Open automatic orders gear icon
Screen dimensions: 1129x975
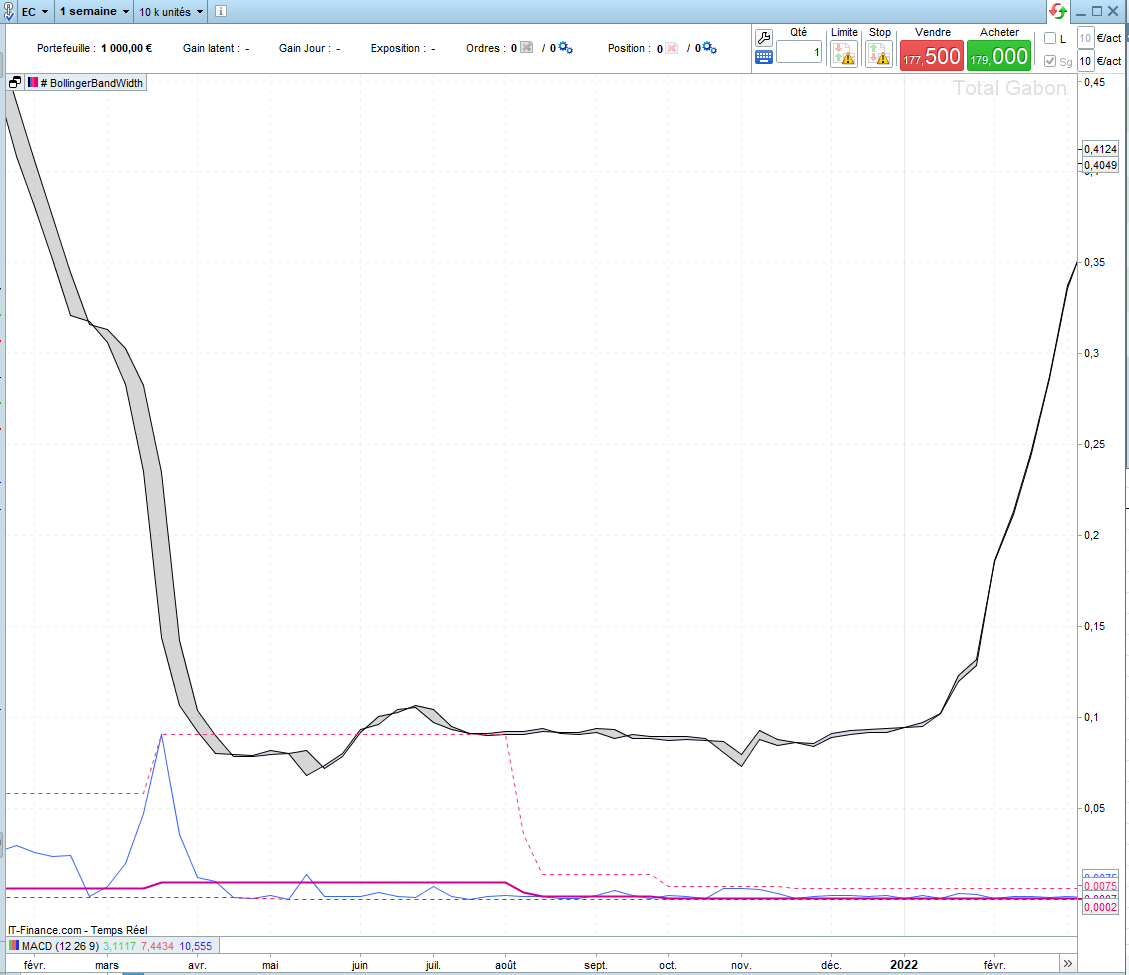tap(565, 48)
